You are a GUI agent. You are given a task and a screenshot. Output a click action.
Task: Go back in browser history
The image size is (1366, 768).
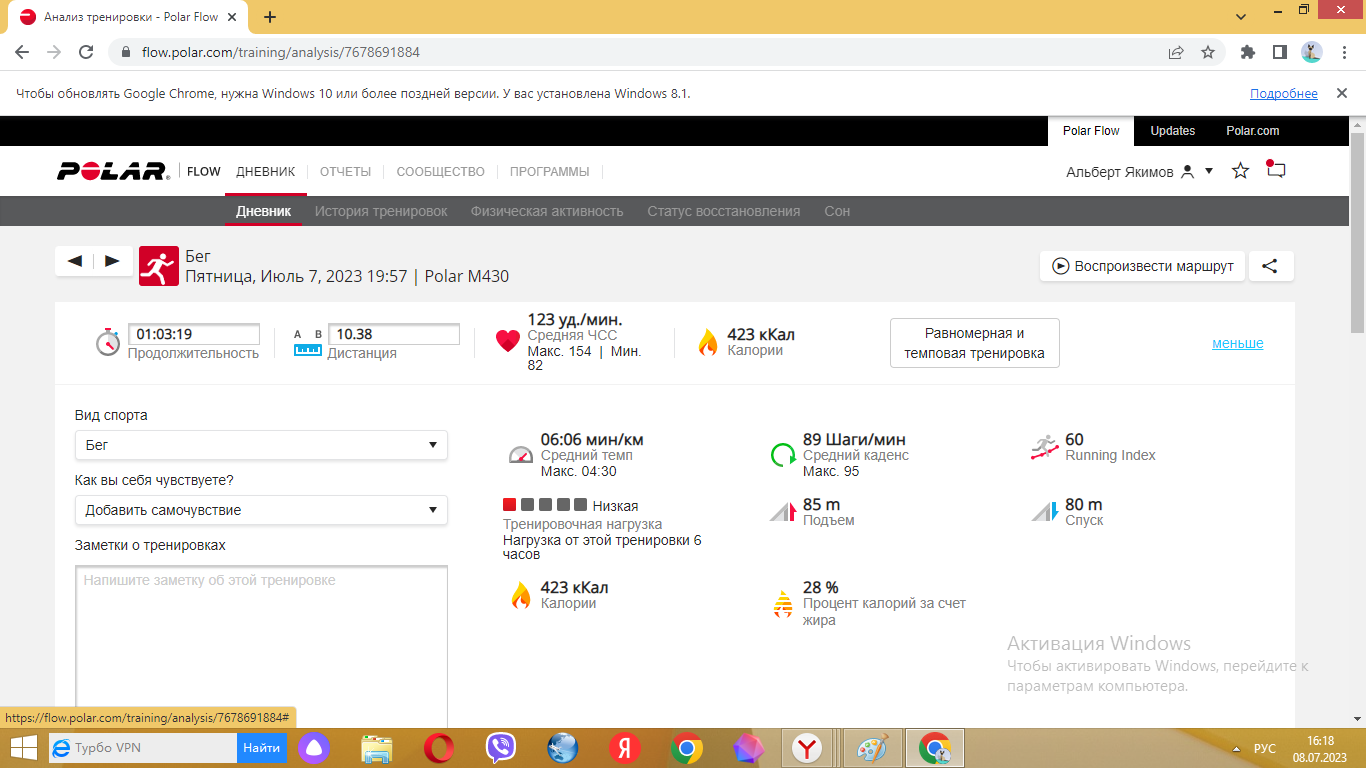coord(22,52)
